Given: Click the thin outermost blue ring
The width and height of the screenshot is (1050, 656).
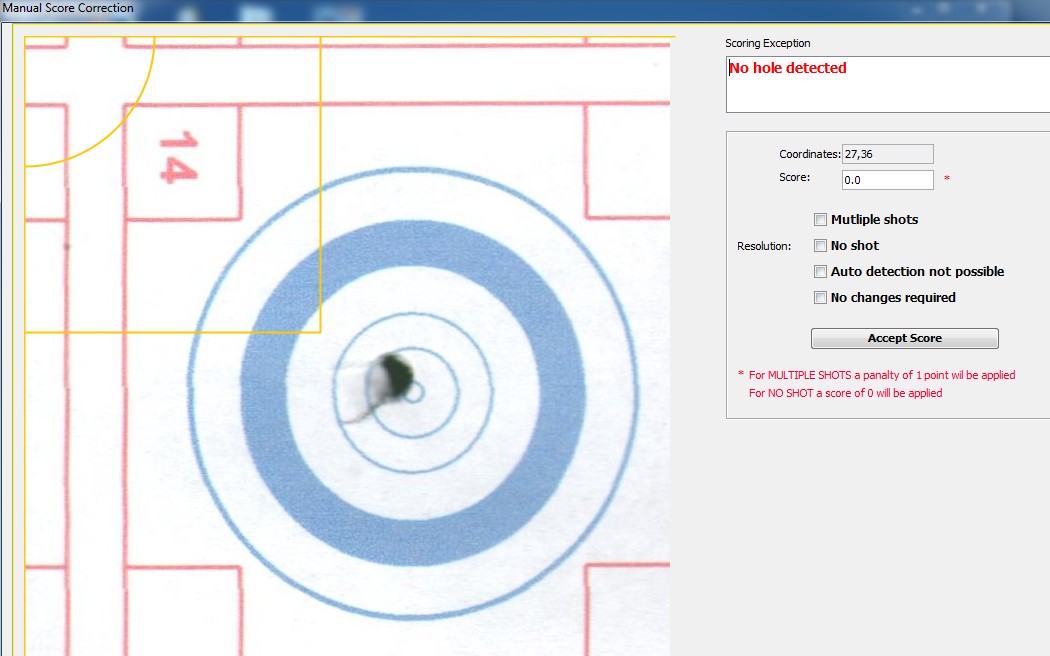Looking at the screenshot, I should coord(412,169).
